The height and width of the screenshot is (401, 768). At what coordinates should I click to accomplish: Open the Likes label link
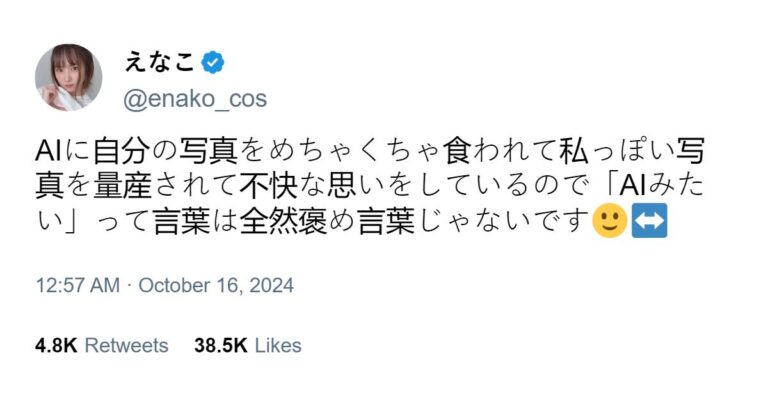[x=278, y=346]
